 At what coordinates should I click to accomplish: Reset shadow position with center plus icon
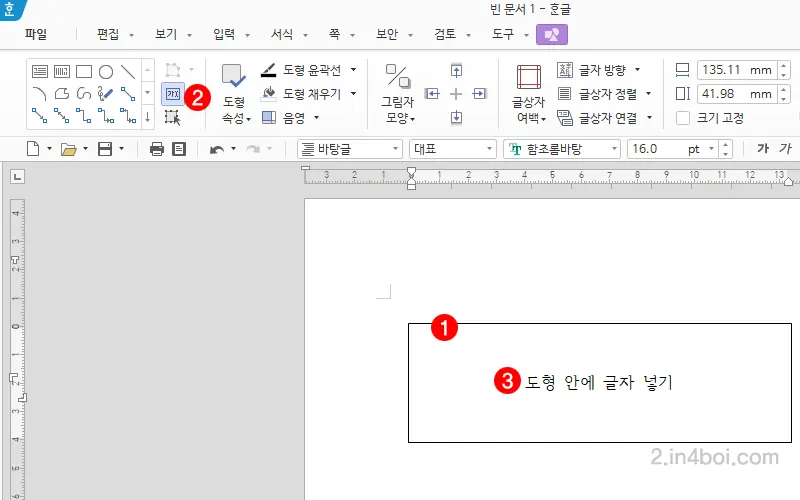456,94
